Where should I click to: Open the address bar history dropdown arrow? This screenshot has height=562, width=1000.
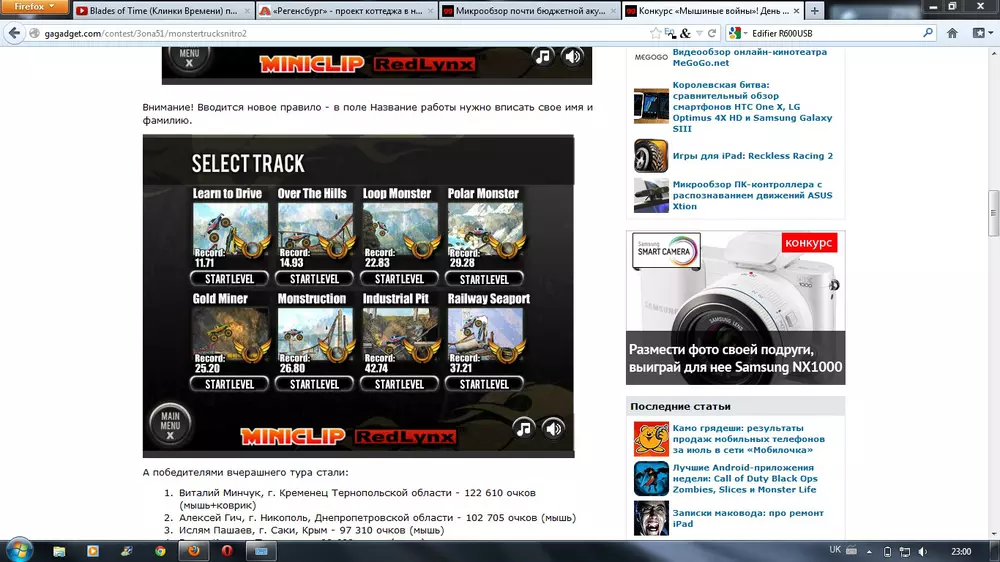(x=699, y=33)
